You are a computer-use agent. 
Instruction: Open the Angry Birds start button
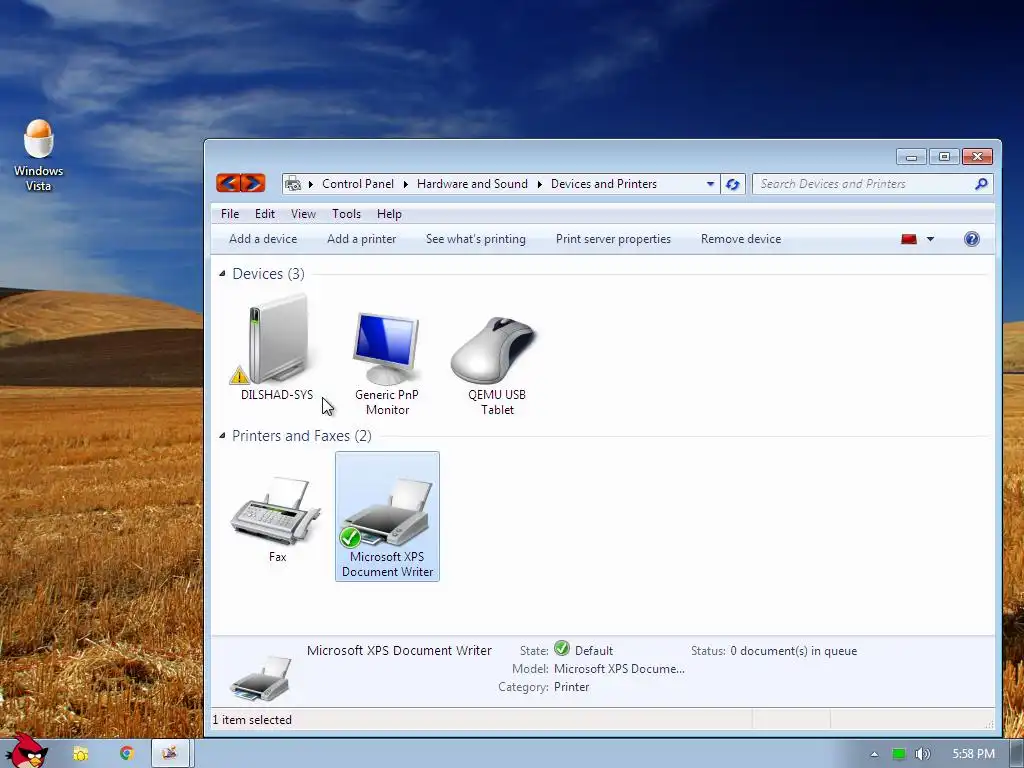(26, 750)
